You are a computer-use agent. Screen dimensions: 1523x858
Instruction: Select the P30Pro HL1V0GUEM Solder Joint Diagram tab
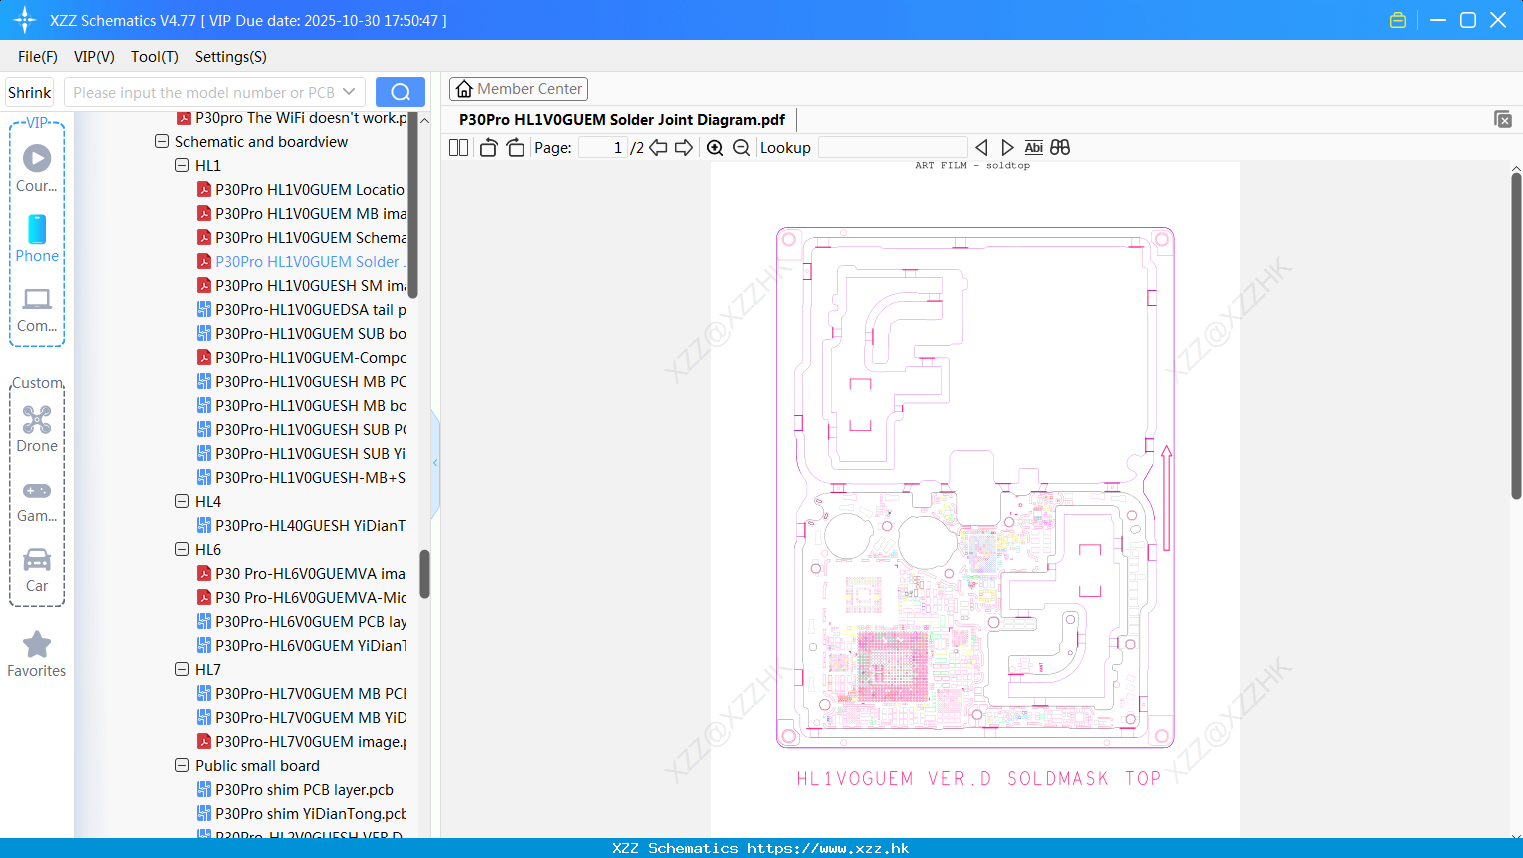click(x=622, y=120)
